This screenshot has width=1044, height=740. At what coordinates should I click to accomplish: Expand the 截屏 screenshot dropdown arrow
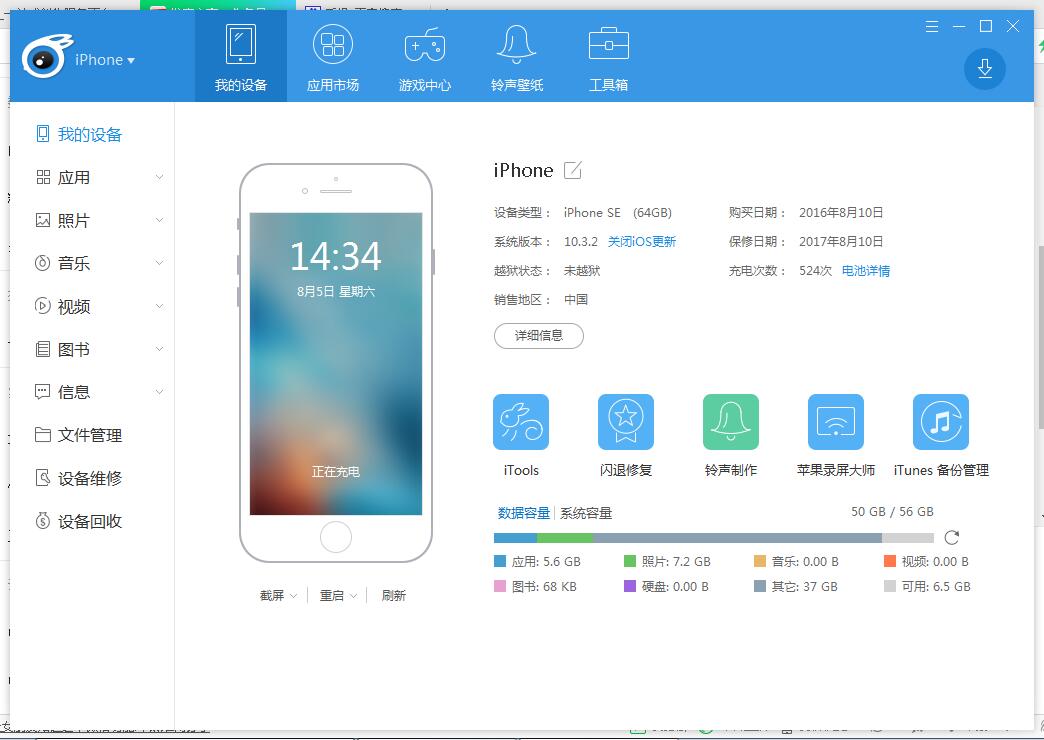click(x=291, y=594)
